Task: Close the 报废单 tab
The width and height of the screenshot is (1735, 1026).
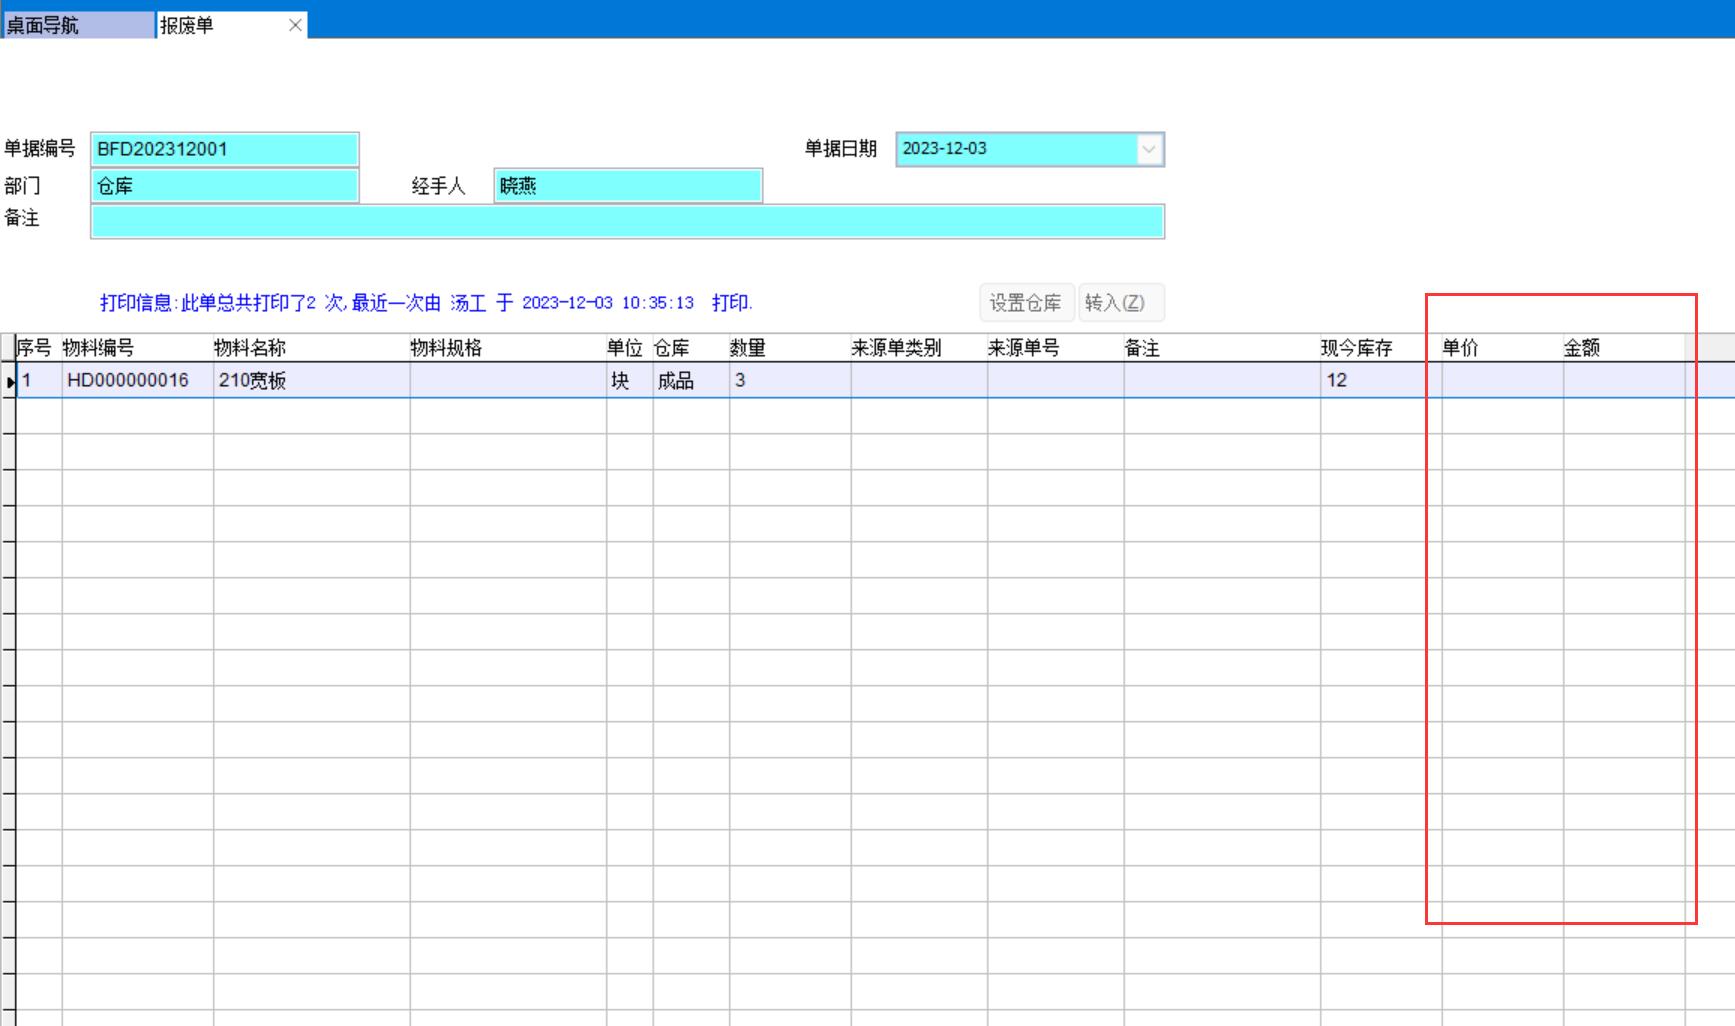Action: 295,25
